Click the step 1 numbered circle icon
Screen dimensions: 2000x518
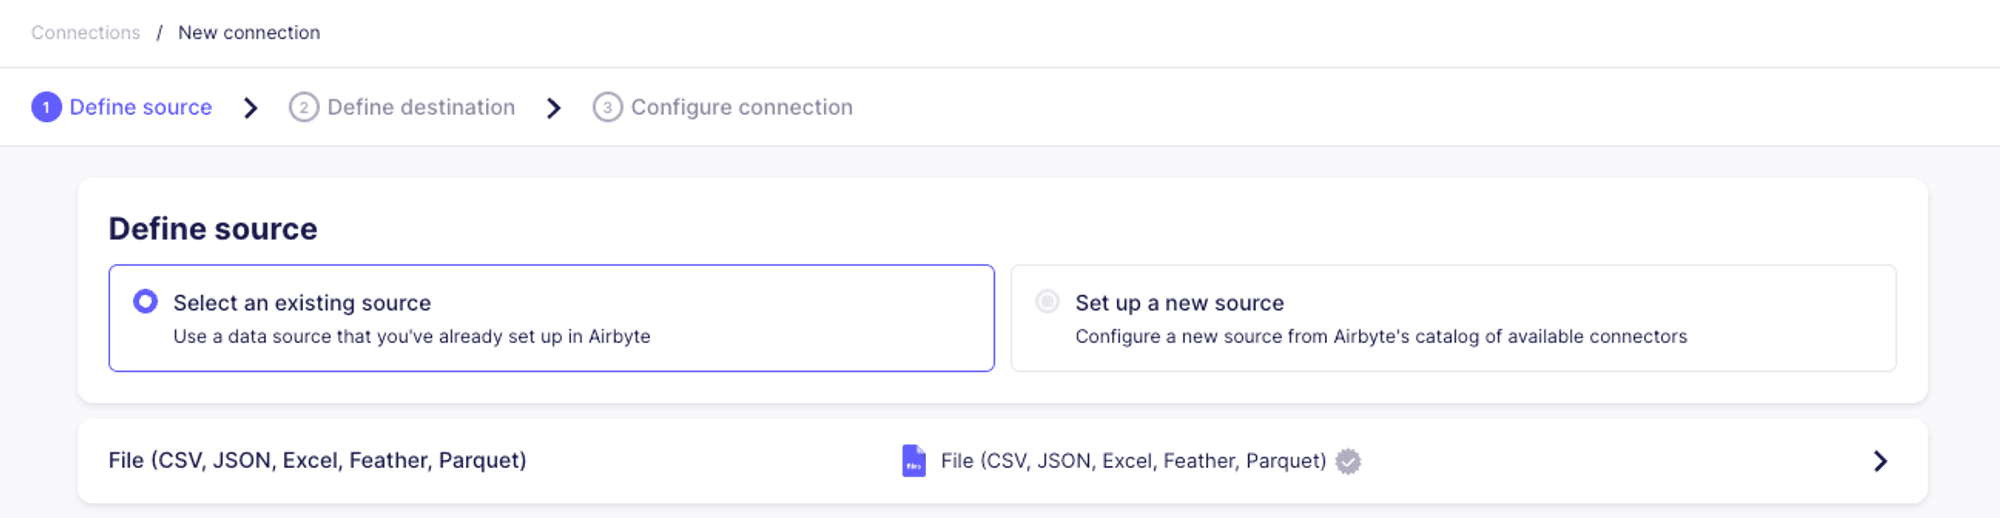(x=46, y=107)
